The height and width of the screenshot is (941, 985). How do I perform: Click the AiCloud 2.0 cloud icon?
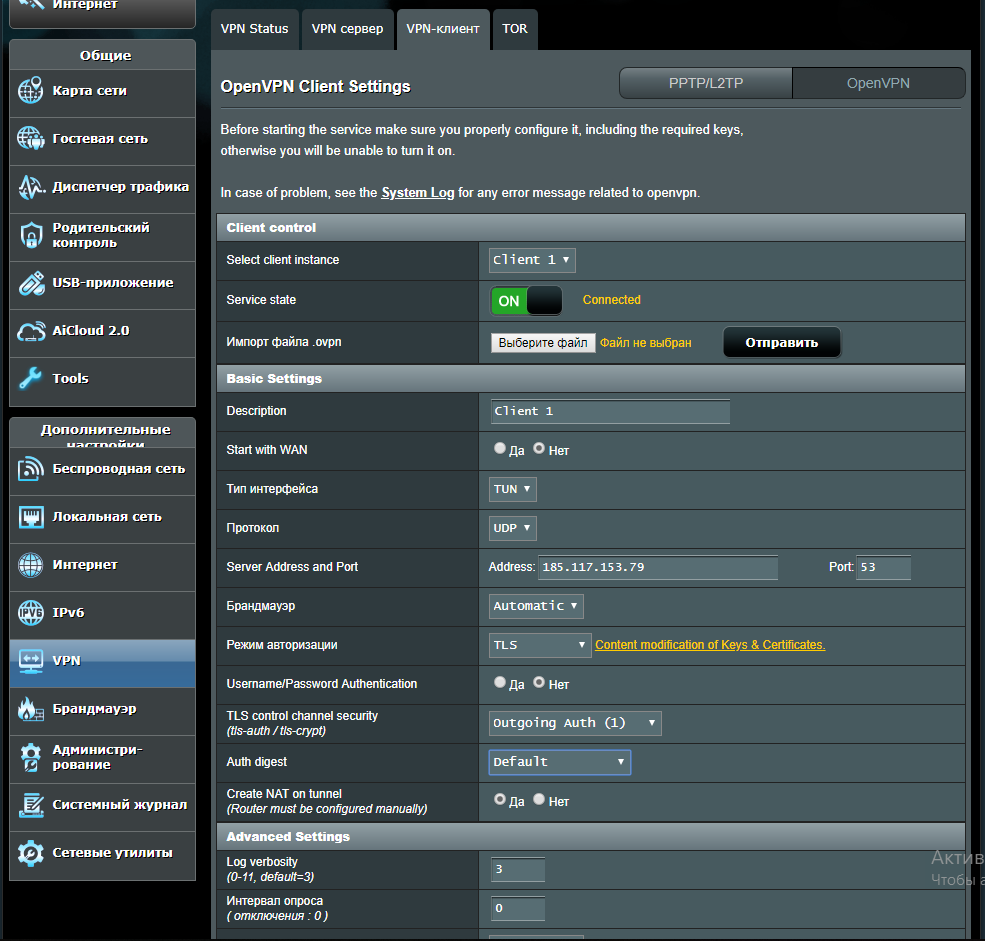tap(31, 331)
